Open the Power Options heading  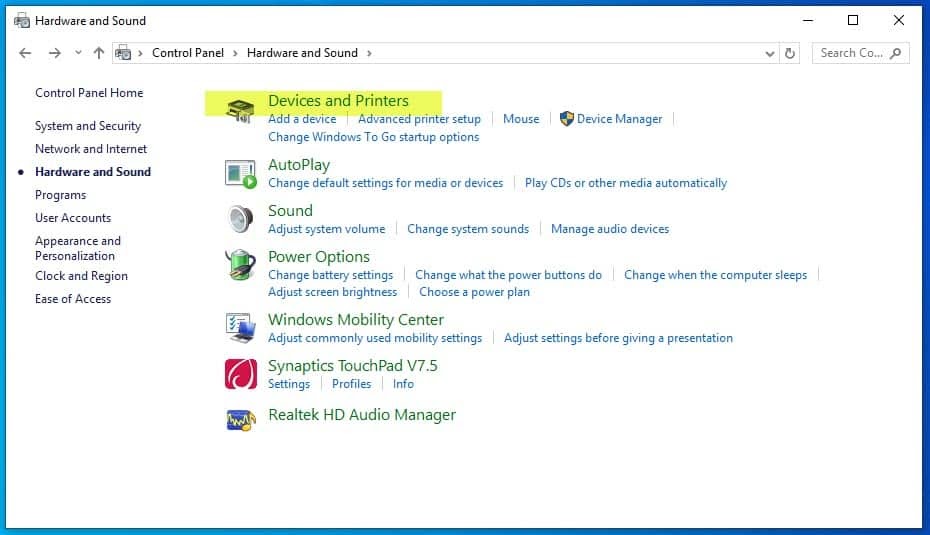[319, 257]
